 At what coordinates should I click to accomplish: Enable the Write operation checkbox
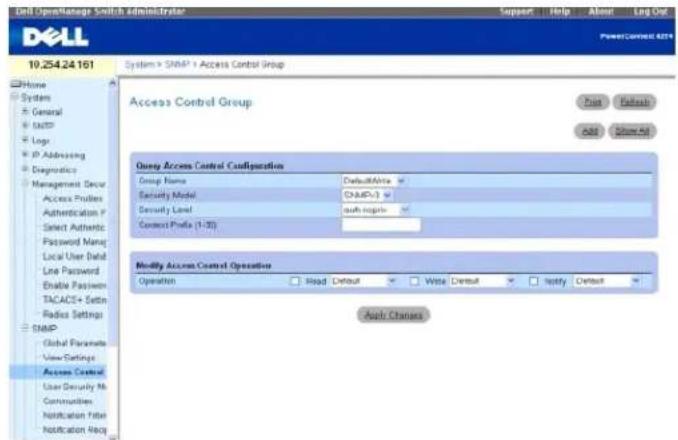[x=414, y=281]
